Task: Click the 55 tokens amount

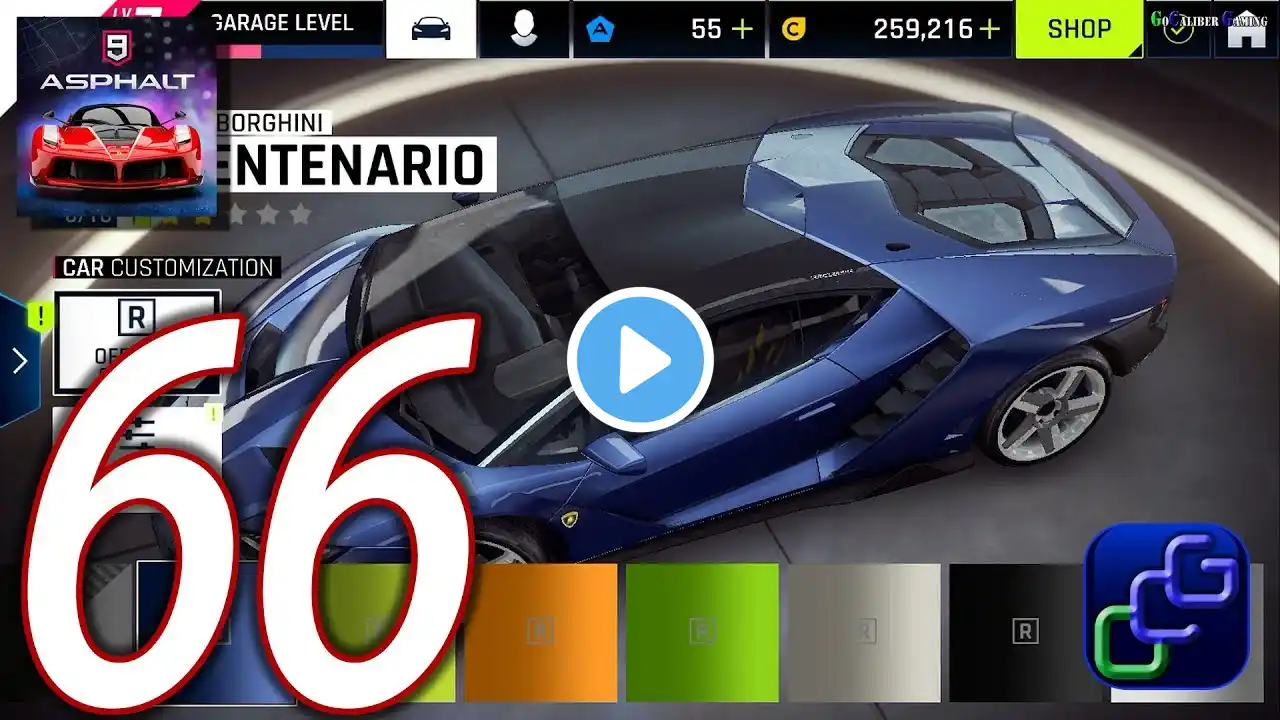Action: pyautogui.click(x=706, y=30)
